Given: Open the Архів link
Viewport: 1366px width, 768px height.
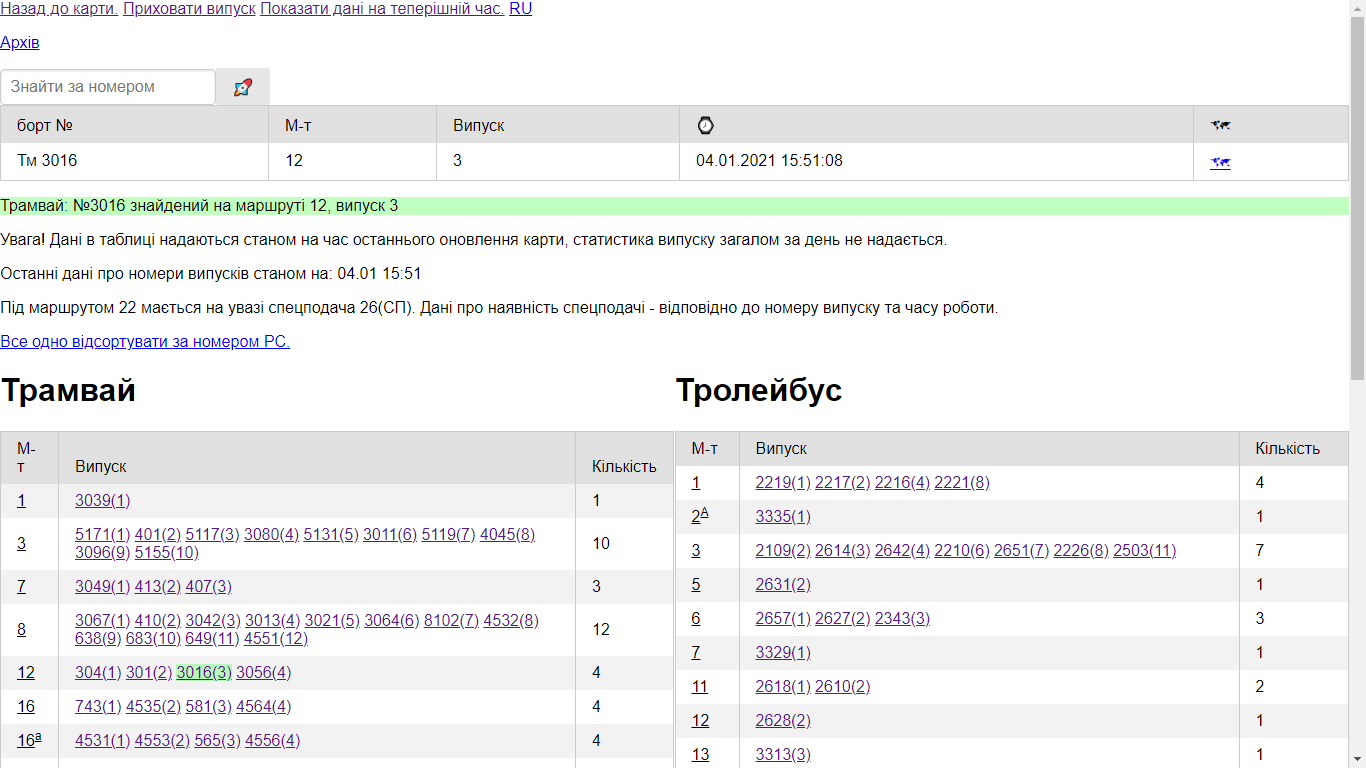Looking at the screenshot, I should 20,43.
